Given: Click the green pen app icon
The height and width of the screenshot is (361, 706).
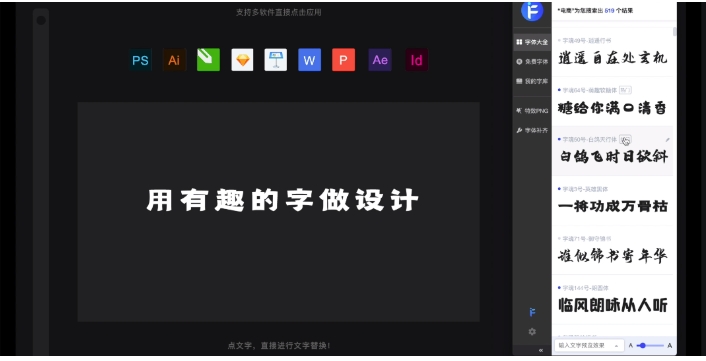Looking at the screenshot, I should pos(208,60).
